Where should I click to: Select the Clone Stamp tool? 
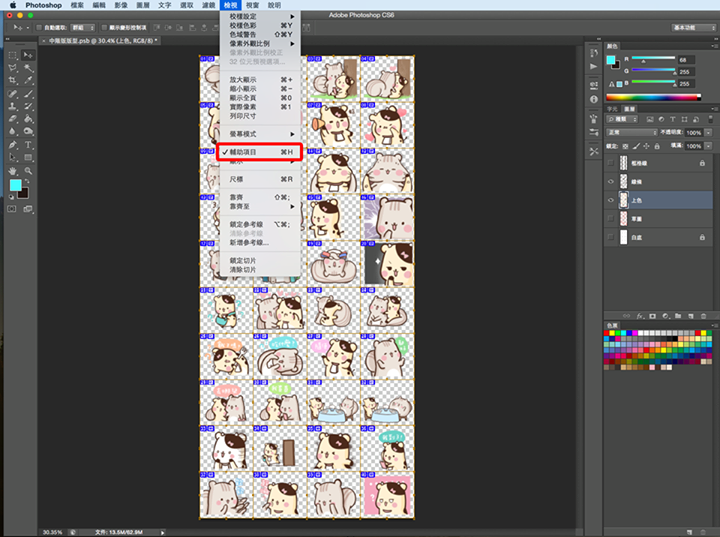tap(12, 107)
